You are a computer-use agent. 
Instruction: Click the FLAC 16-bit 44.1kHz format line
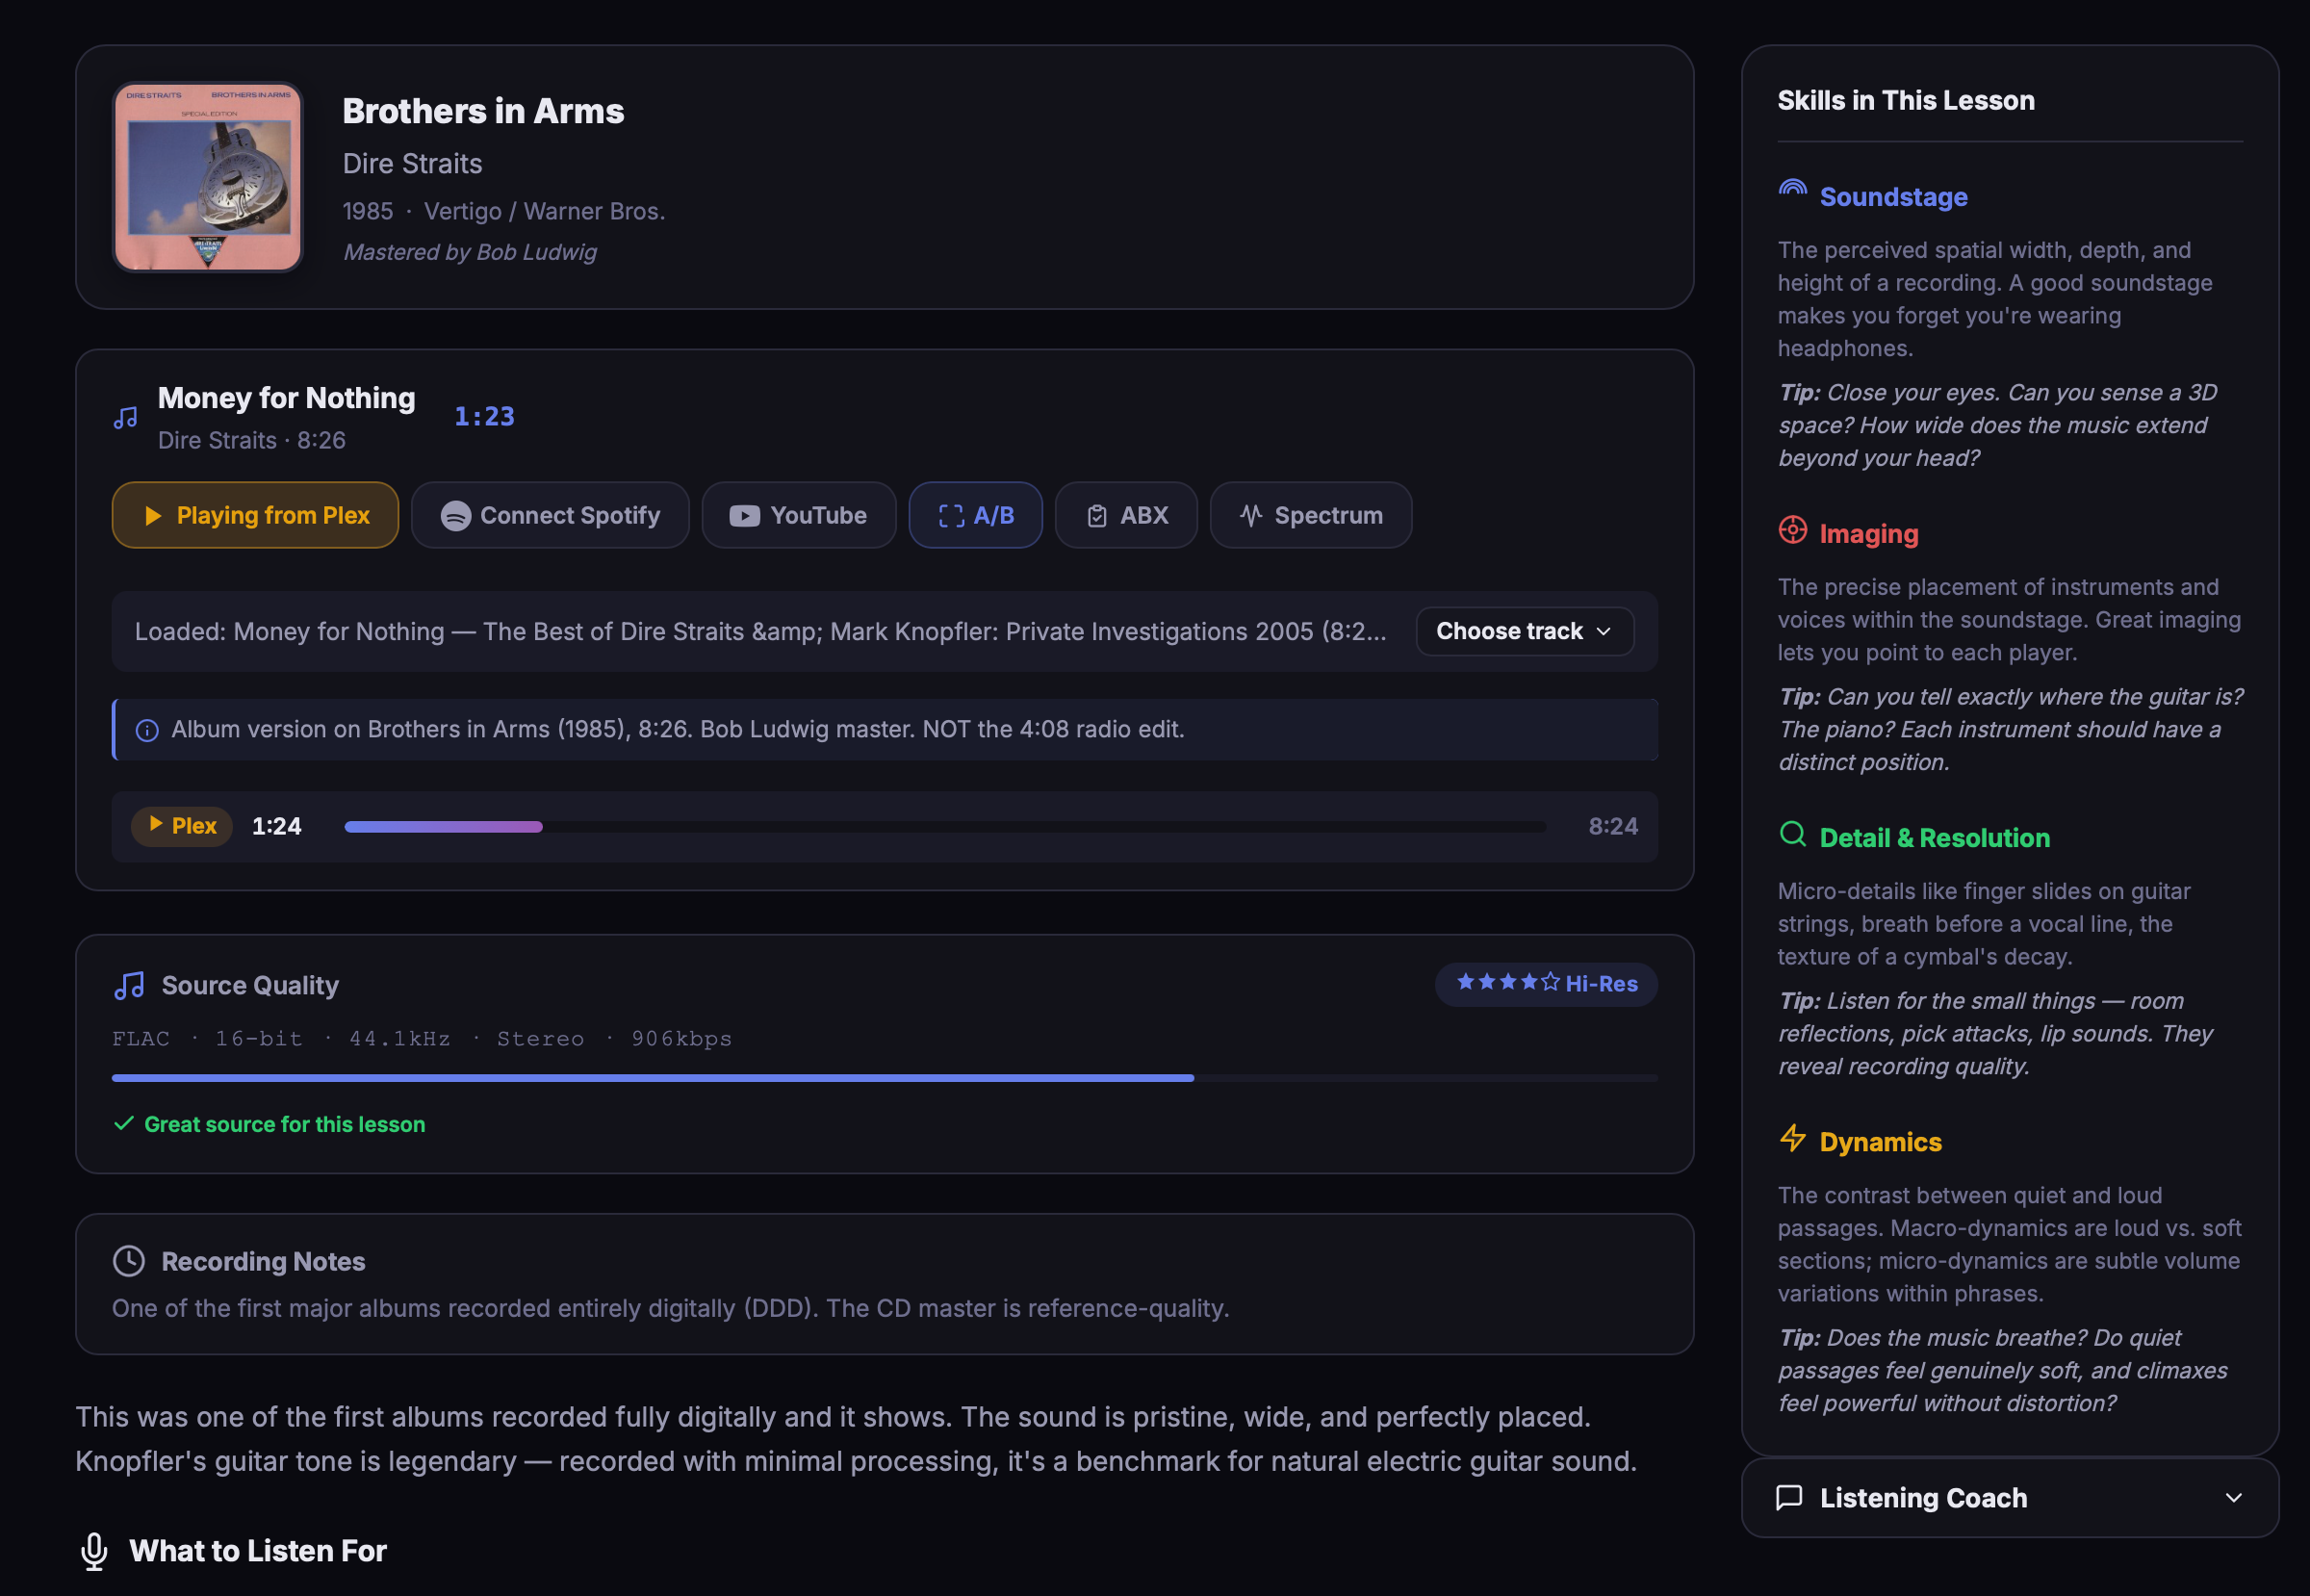pos(422,1039)
